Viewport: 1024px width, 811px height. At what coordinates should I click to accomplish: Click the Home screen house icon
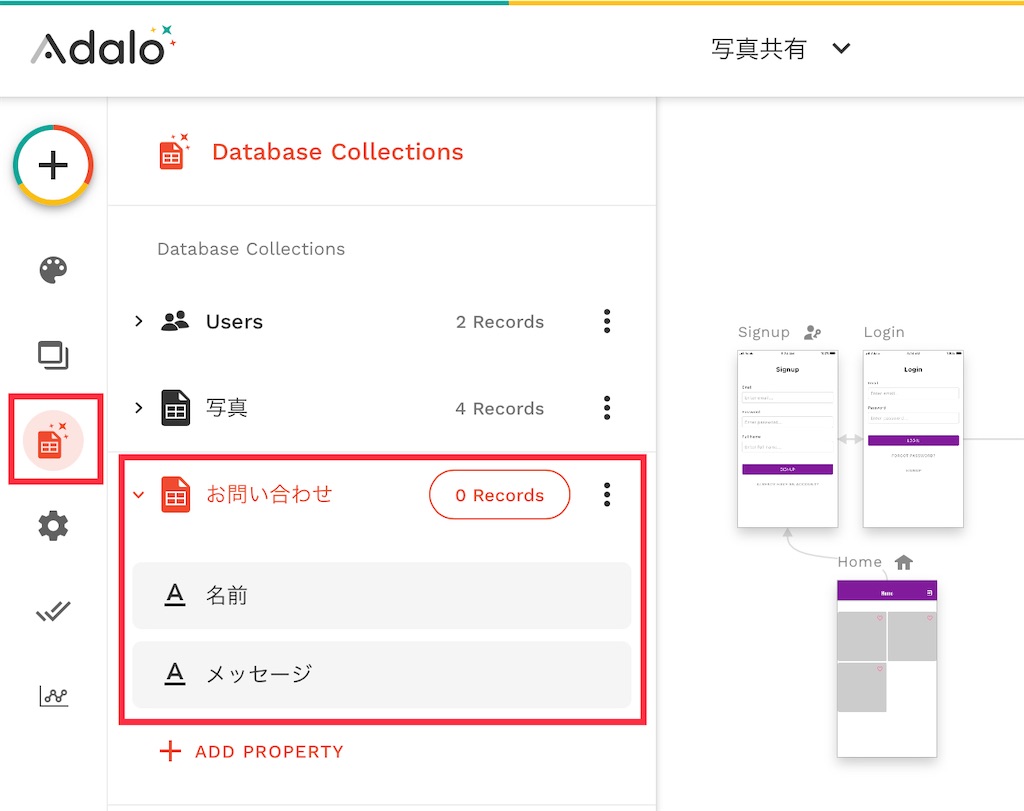click(904, 562)
